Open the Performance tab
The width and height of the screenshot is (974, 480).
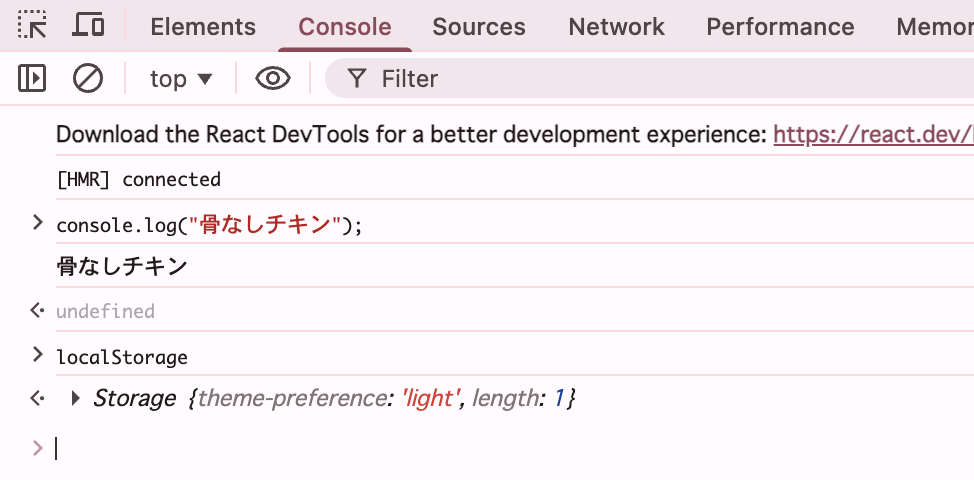[780, 27]
